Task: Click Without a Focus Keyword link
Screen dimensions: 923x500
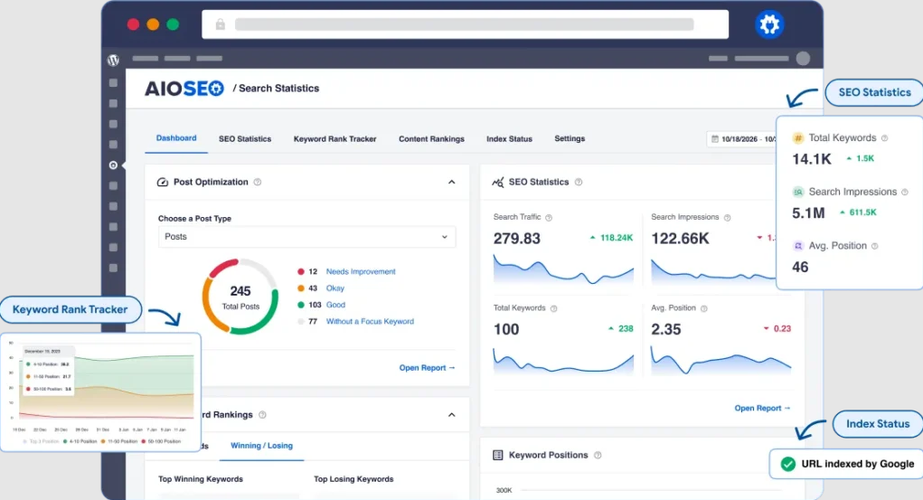Action: tap(369, 322)
